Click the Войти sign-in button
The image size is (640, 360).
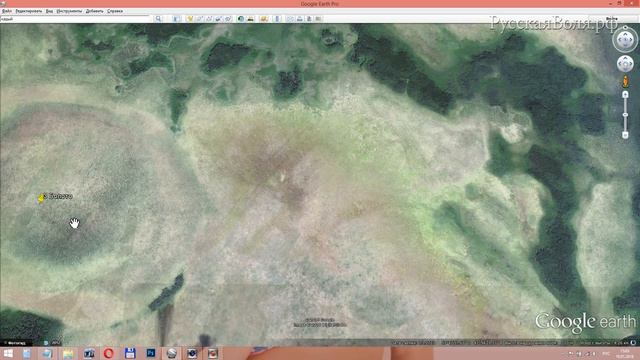pyautogui.click(x=611, y=19)
